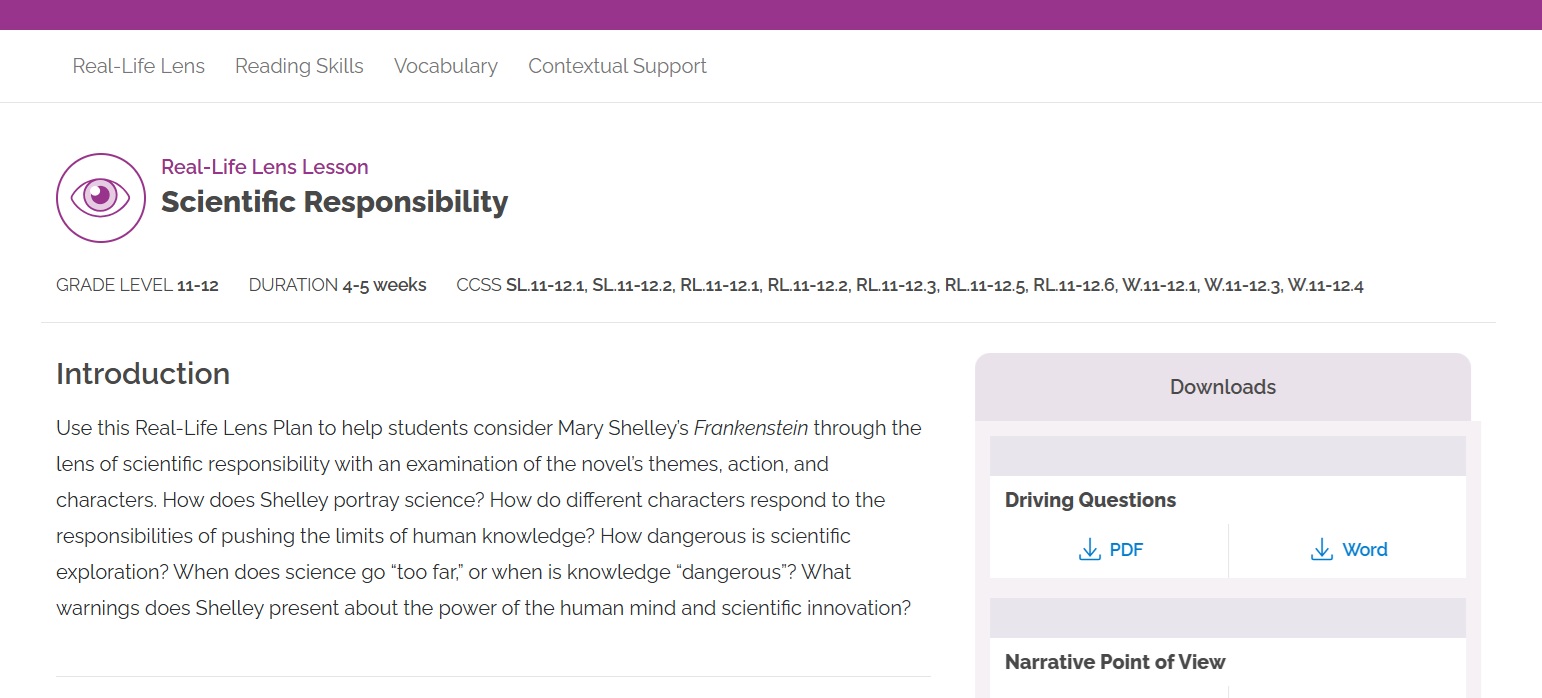Image resolution: width=1542 pixels, height=698 pixels.
Task: Download Driving Questions as Word document
Action: tap(1364, 550)
